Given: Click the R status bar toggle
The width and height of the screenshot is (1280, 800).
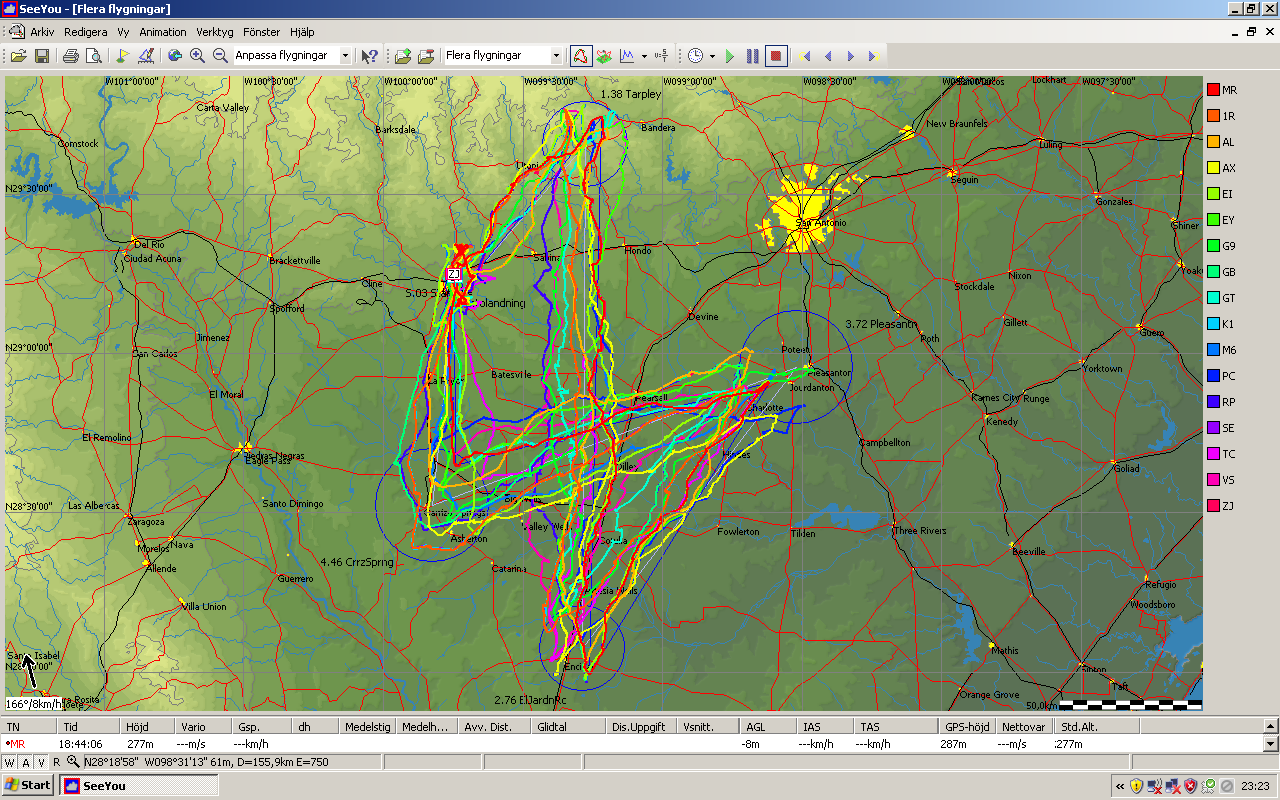Looking at the screenshot, I should pos(57,762).
